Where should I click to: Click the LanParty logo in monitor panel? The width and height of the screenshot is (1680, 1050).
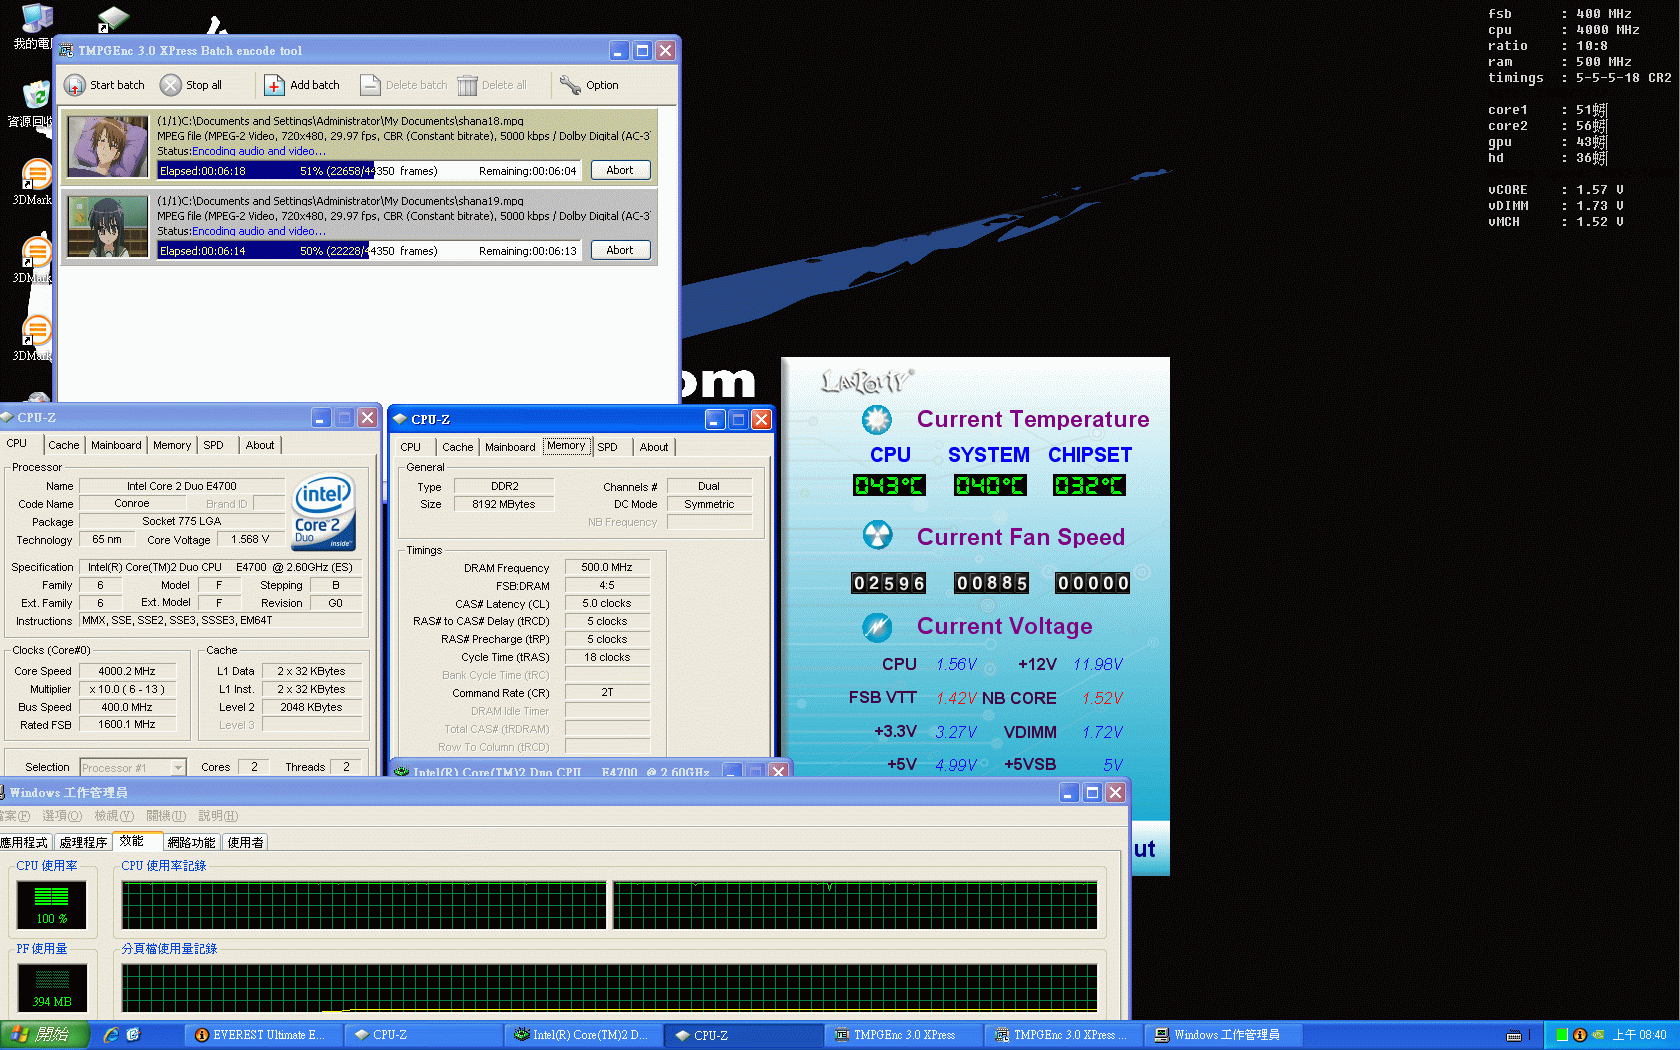[x=866, y=381]
